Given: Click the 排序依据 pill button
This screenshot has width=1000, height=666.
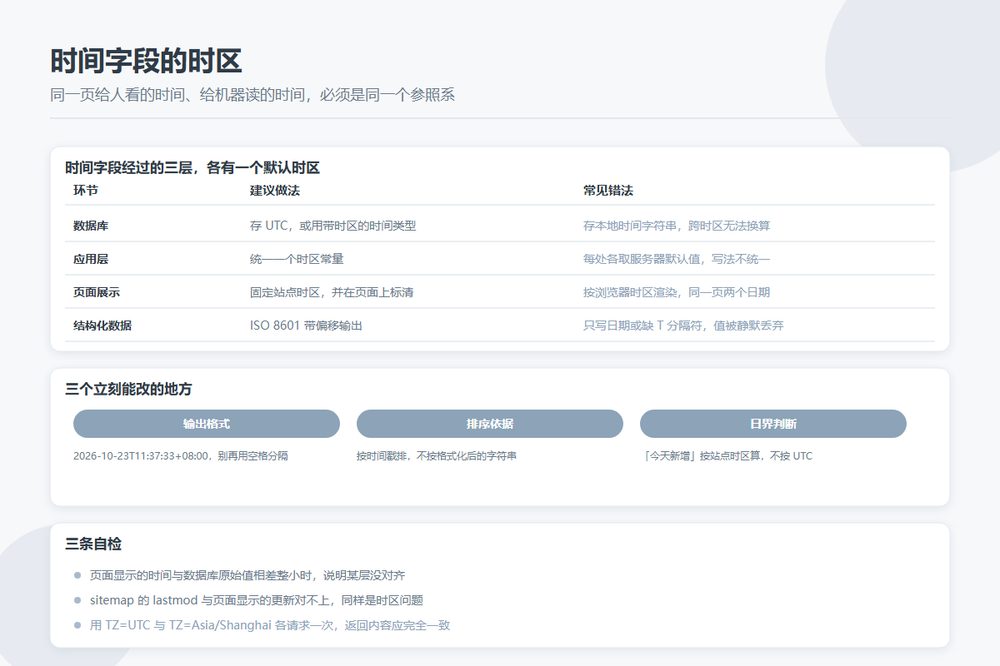Looking at the screenshot, I should (x=490, y=424).
